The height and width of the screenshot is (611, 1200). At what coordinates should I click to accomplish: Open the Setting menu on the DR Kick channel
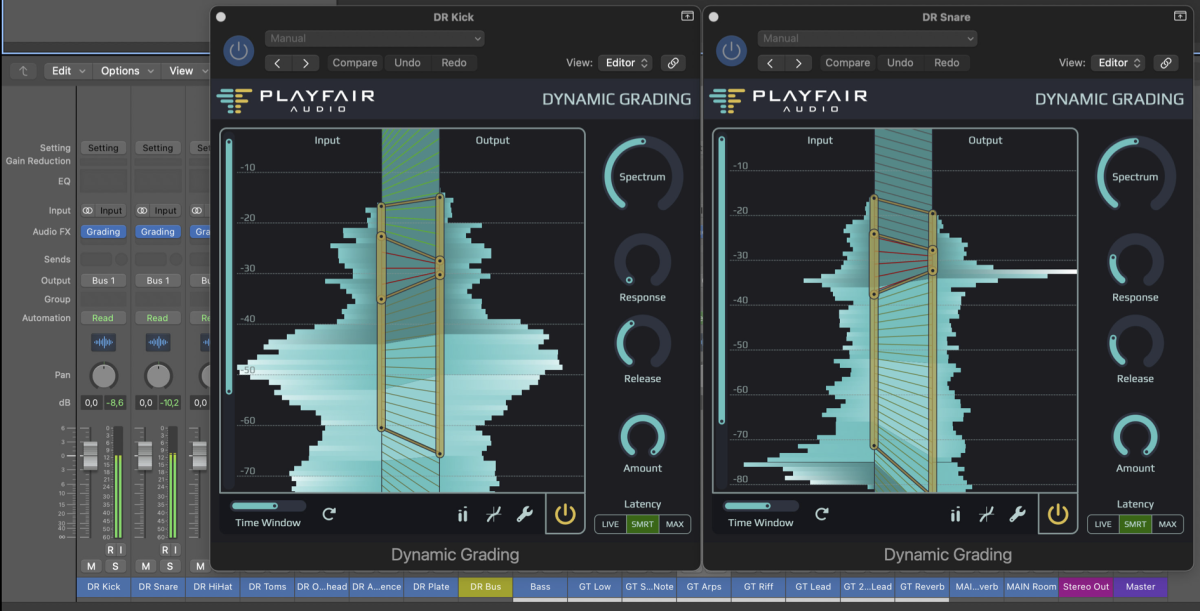point(103,148)
